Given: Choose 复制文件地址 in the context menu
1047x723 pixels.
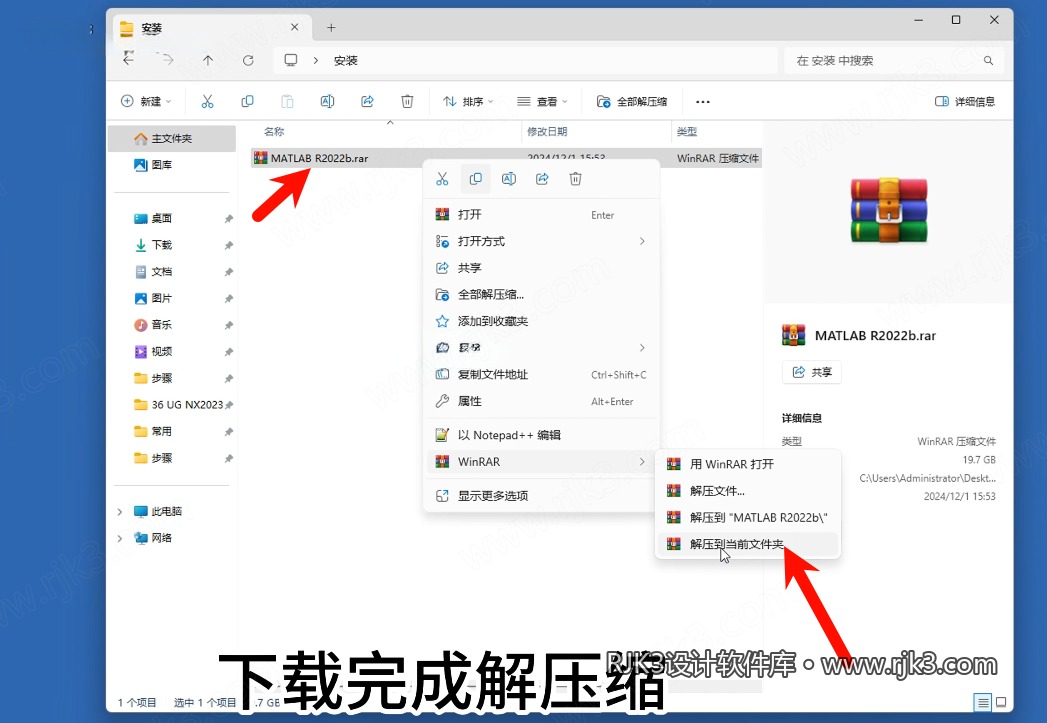Looking at the screenshot, I should [x=542, y=375].
